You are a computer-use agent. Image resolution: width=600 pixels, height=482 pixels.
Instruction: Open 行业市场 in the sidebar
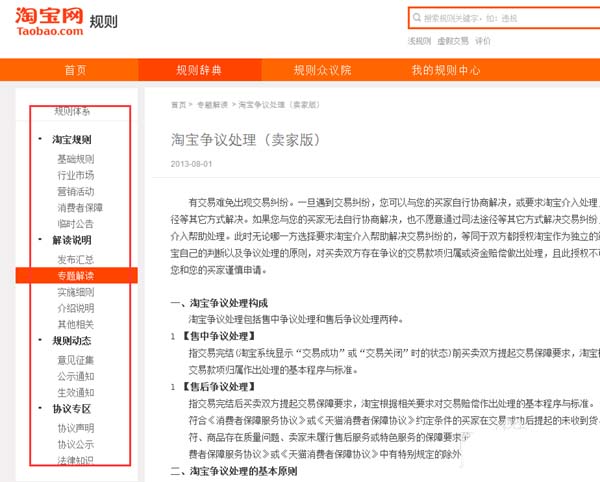click(76, 176)
